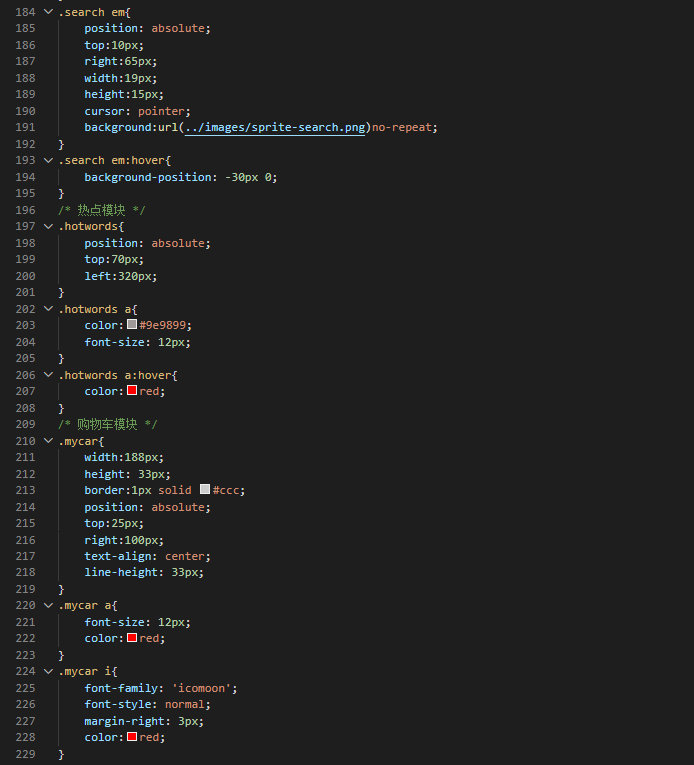Click the '.hotwords a:hover' selector text
Screen dimensions: 694x765
pyautogui.click(x=115, y=375)
